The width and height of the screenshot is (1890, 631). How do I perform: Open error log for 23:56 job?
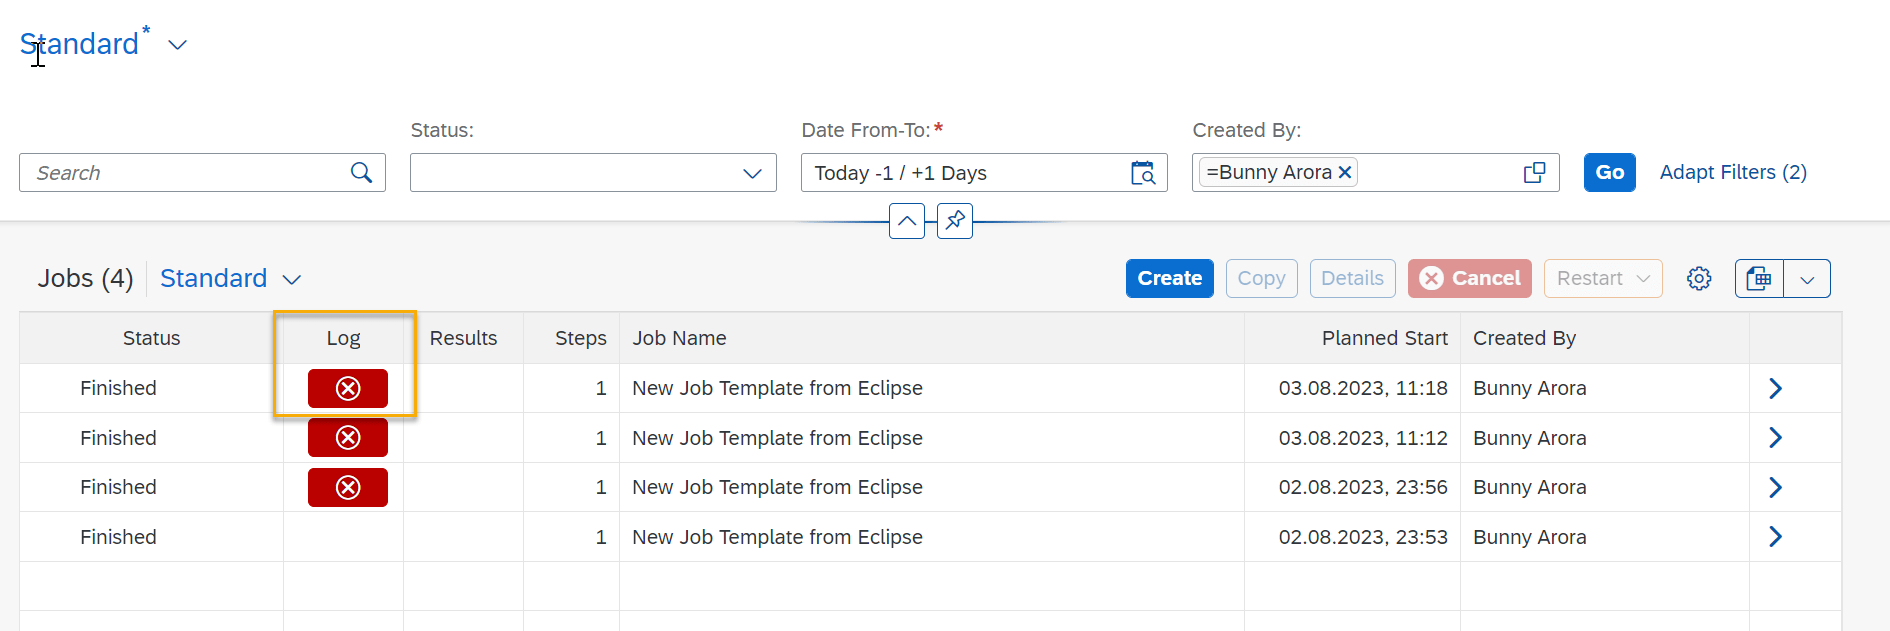pos(347,487)
